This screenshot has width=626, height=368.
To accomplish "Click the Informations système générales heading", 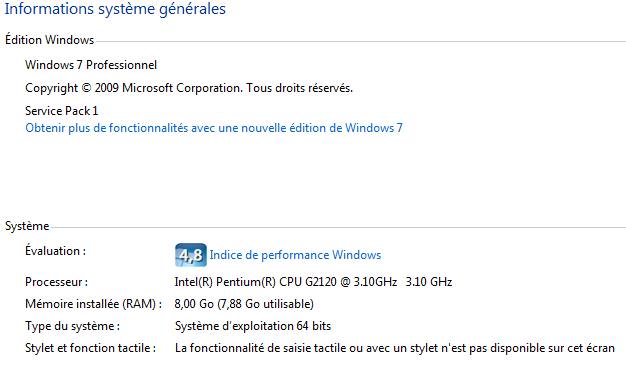I will 115,9.
